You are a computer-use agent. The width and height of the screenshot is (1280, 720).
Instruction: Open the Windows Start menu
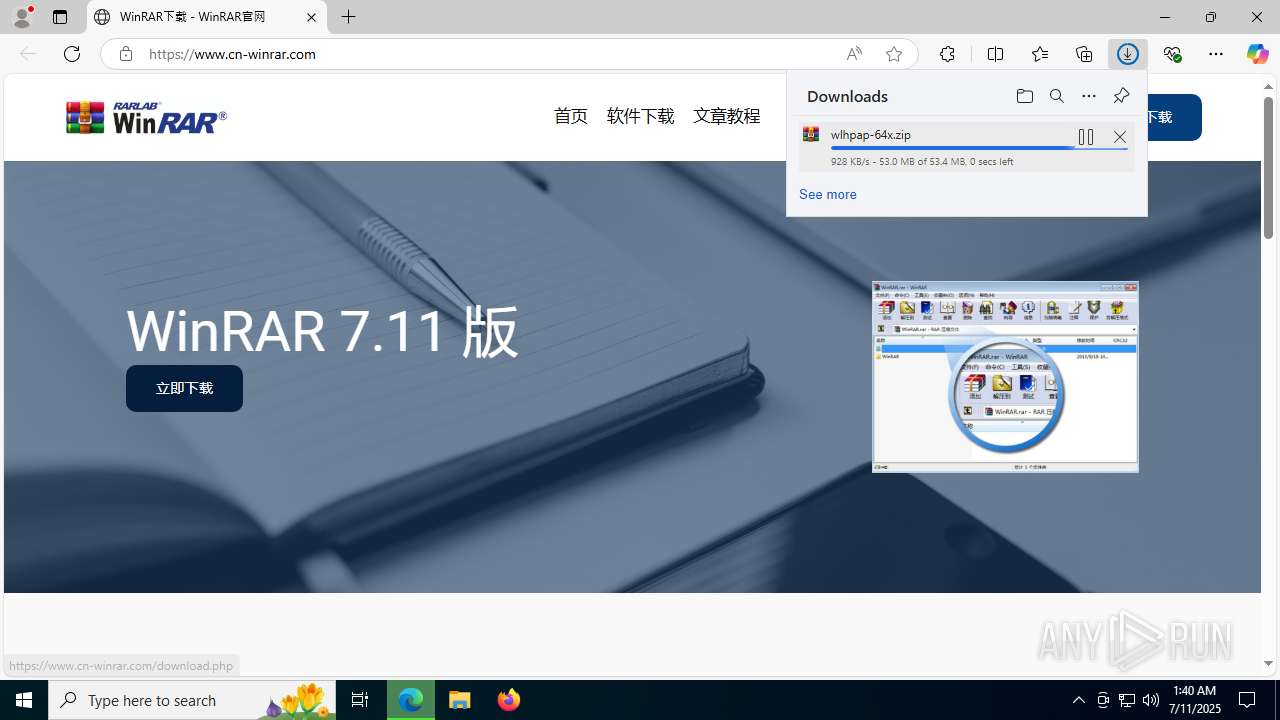coord(24,700)
